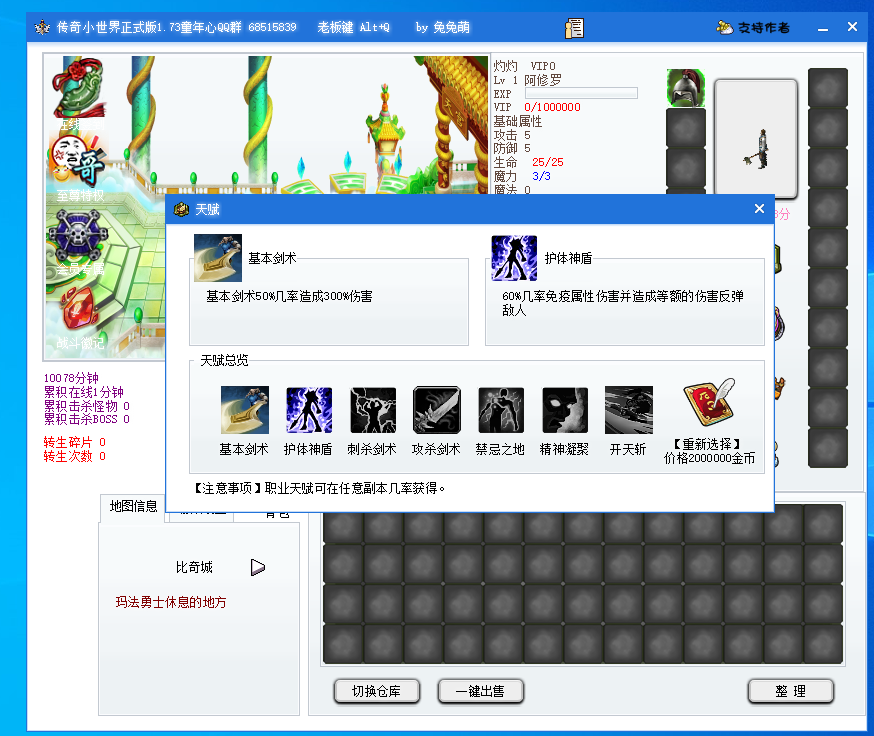The width and height of the screenshot is (874, 736).
Task: Open the 在线签到 jade icon
Action: (79, 90)
